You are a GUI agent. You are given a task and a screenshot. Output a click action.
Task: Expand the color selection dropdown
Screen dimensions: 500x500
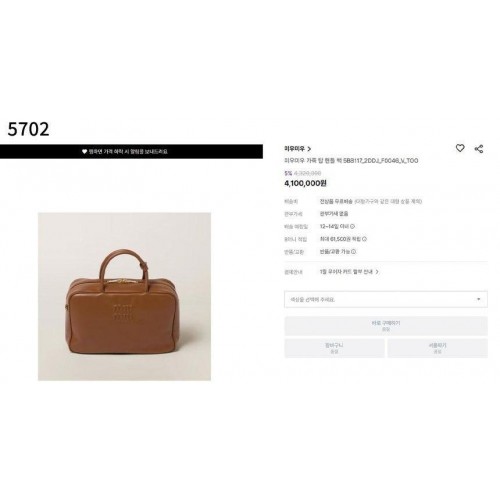pyautogui.click(x=386, y=299)
